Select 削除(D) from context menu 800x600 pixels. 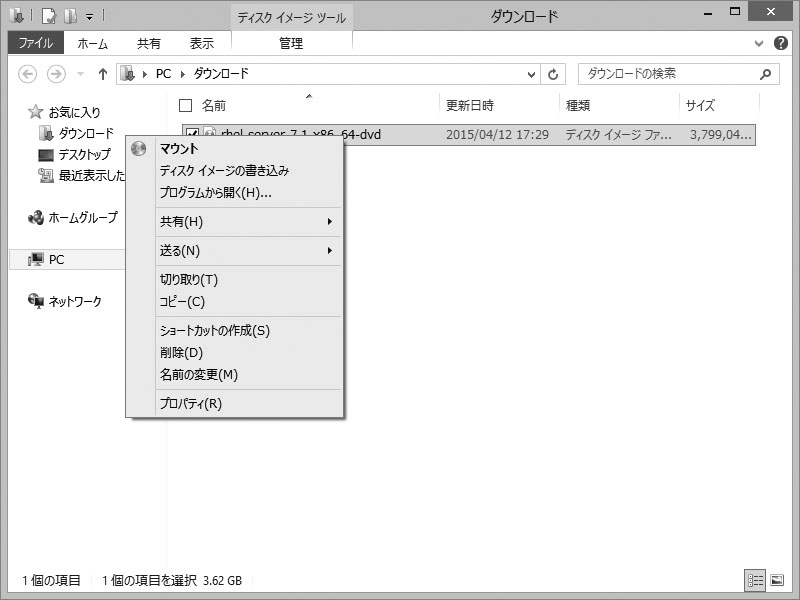point(181,353)
